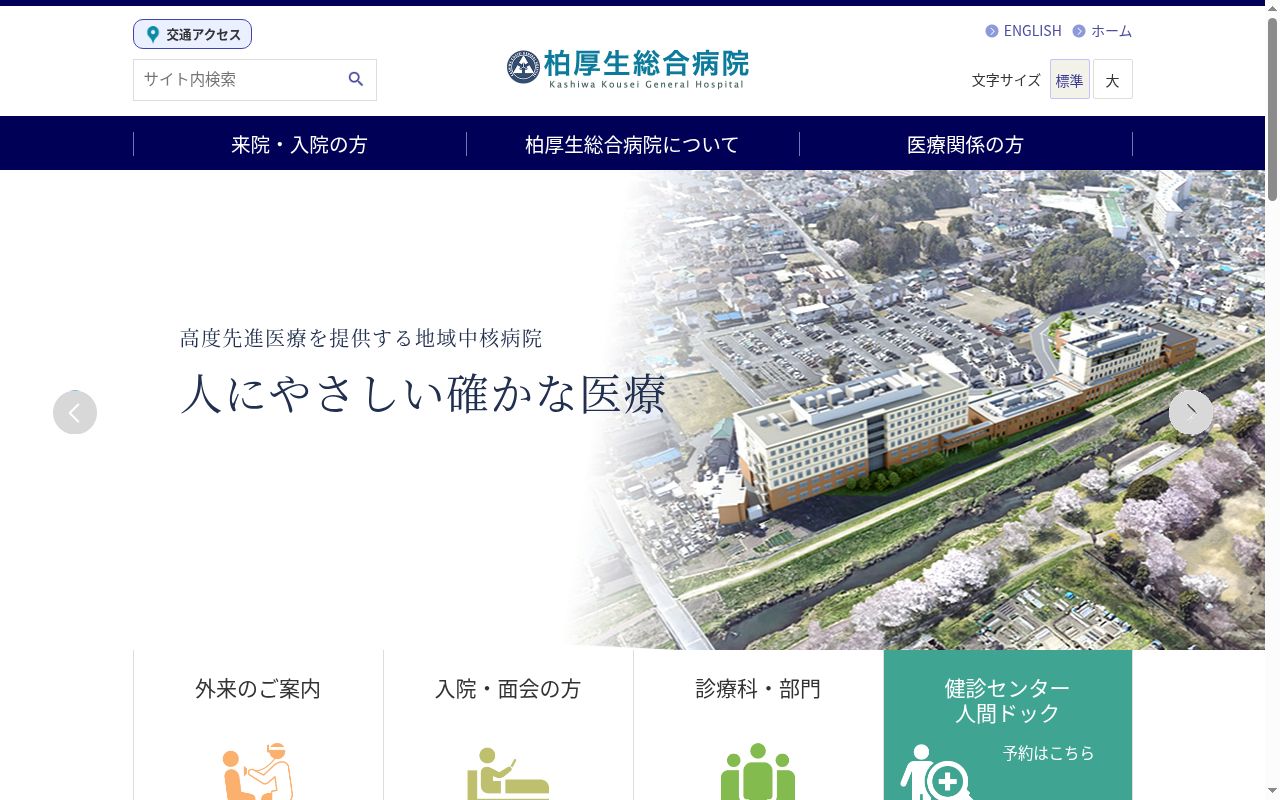The image size is (1280, 800).
Task: Open 柏厚生総合病院について menu
Action: [632, 144]
